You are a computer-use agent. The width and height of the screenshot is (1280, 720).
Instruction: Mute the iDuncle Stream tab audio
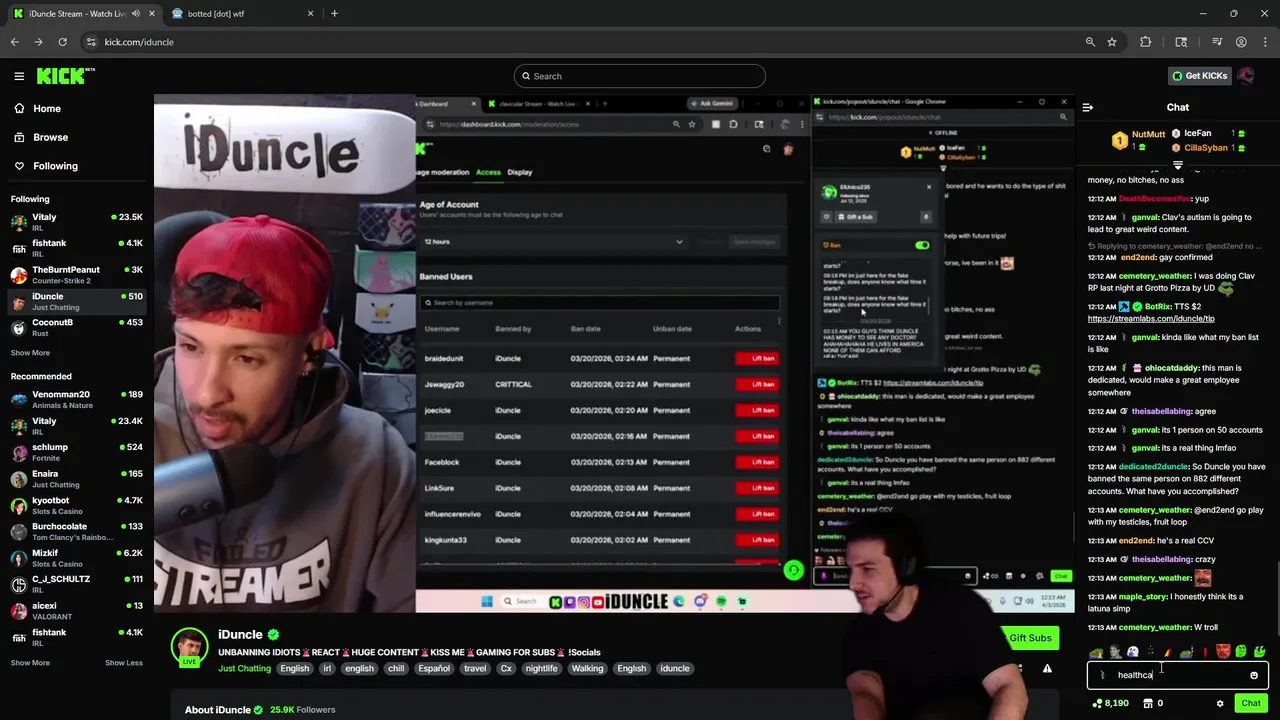[136, 14]
